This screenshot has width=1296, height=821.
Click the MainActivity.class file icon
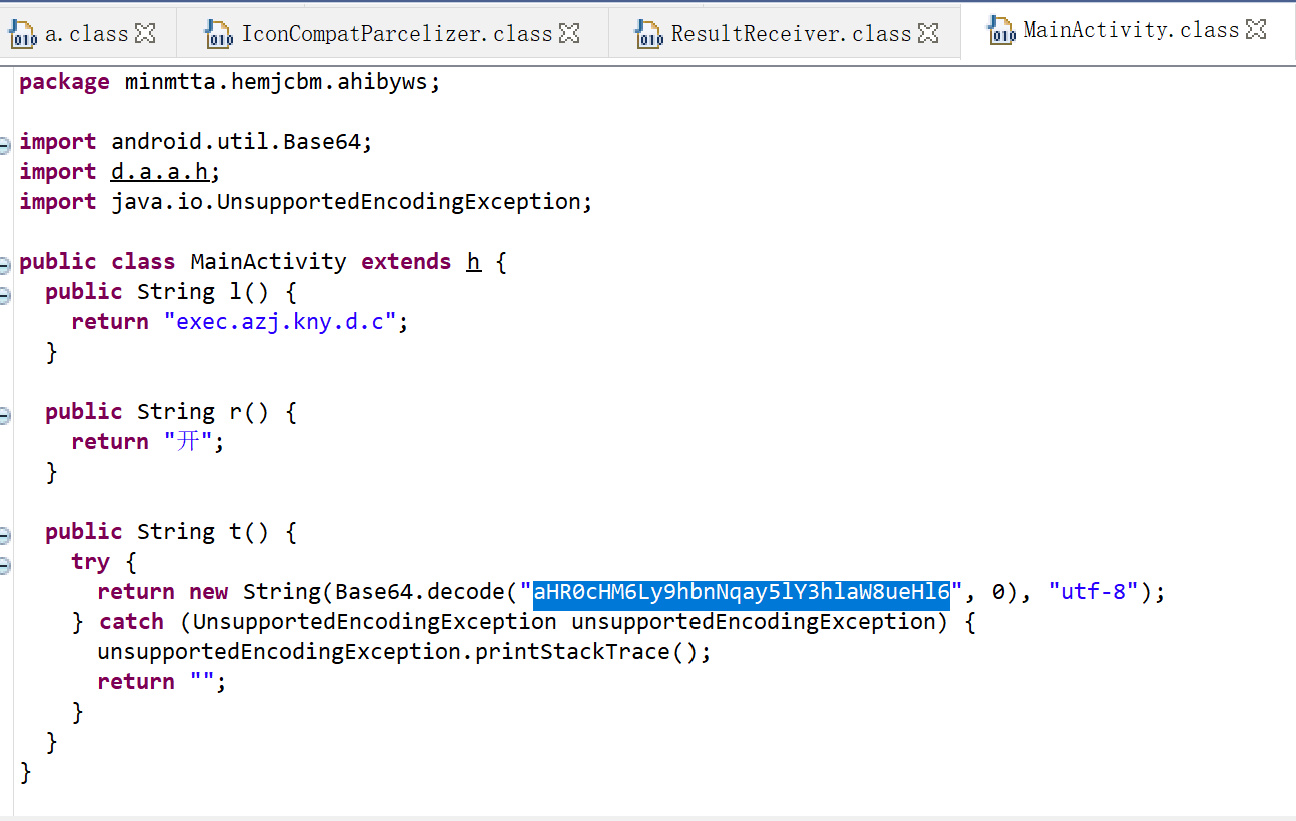point(1002,31)
